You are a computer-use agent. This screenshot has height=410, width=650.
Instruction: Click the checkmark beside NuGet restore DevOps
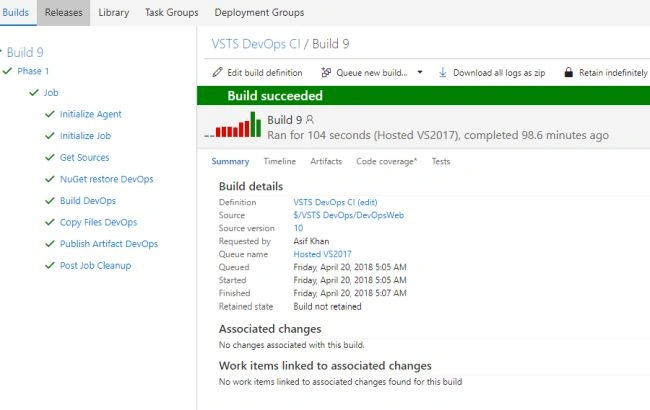[x=50, y=179]
